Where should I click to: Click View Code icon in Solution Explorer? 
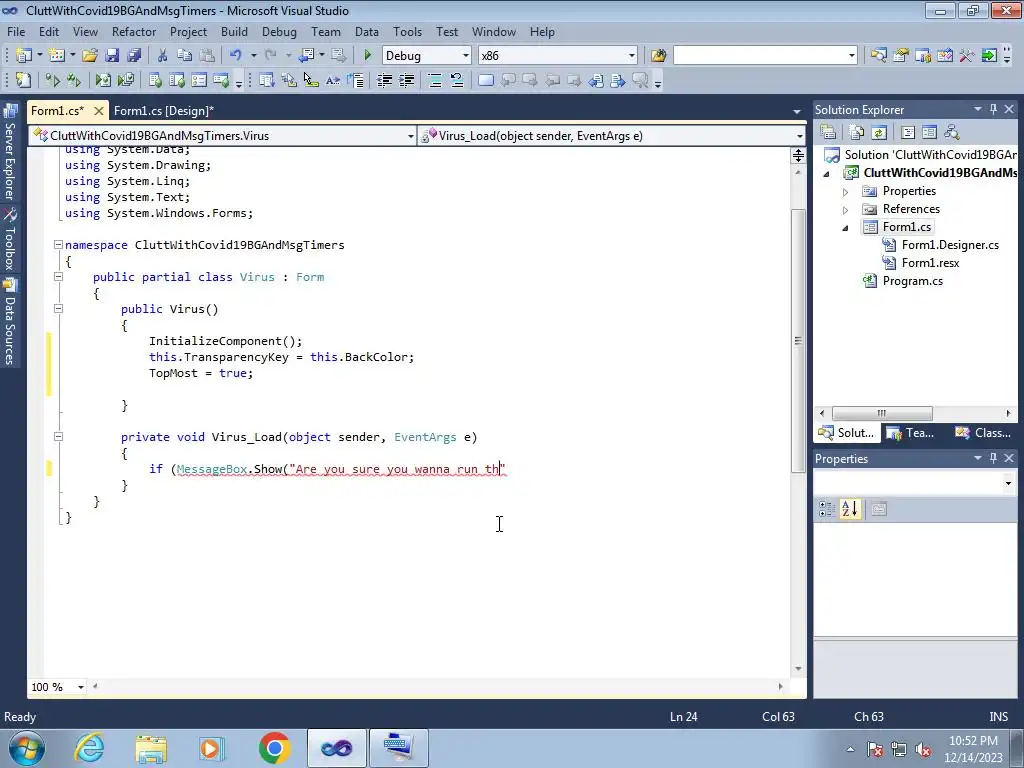point(908,133)
